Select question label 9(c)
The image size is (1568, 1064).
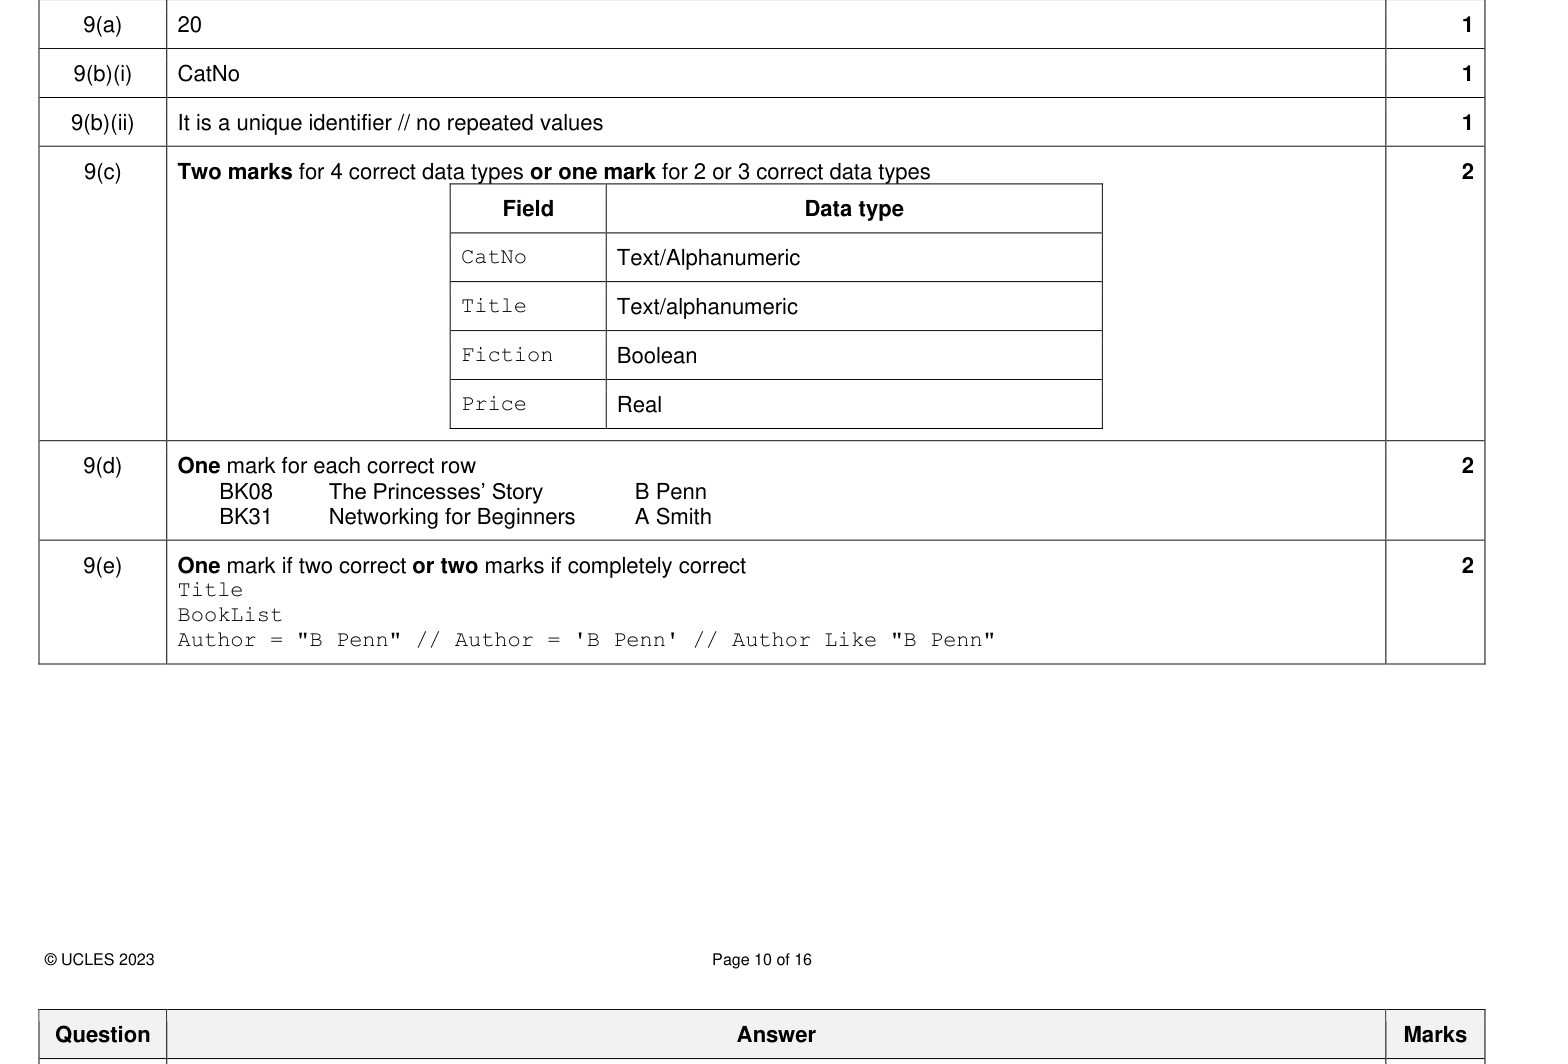tap(103, 172)
